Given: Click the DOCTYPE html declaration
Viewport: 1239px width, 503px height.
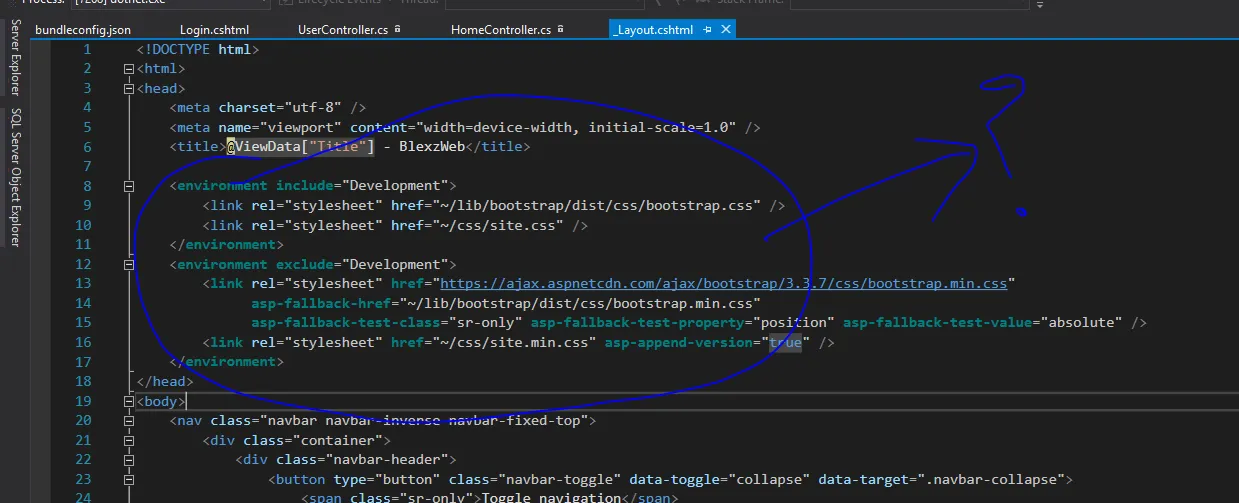Looking at the screenshot, I should pos(197,49).
